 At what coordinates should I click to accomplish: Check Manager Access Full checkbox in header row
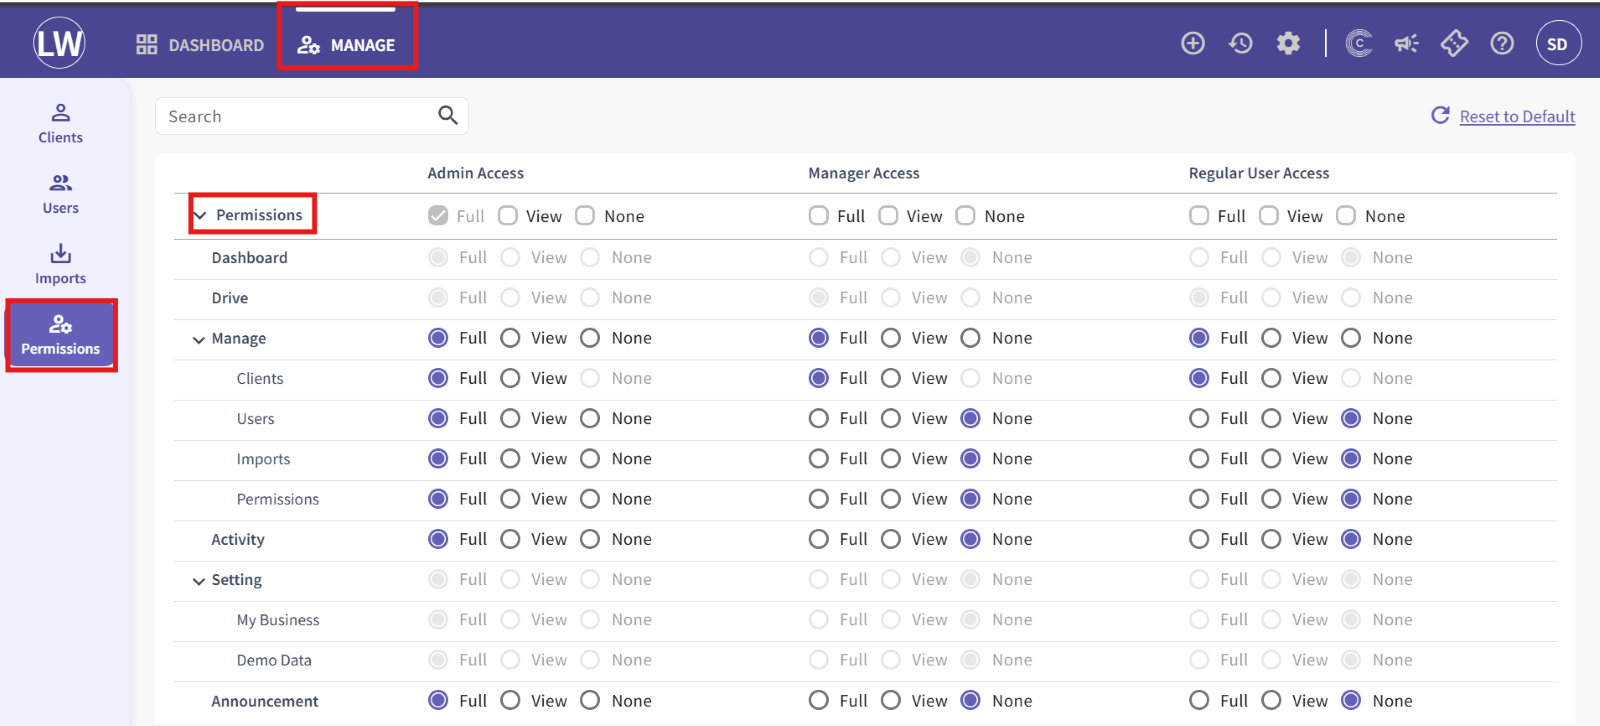click(x=819, y=216)
